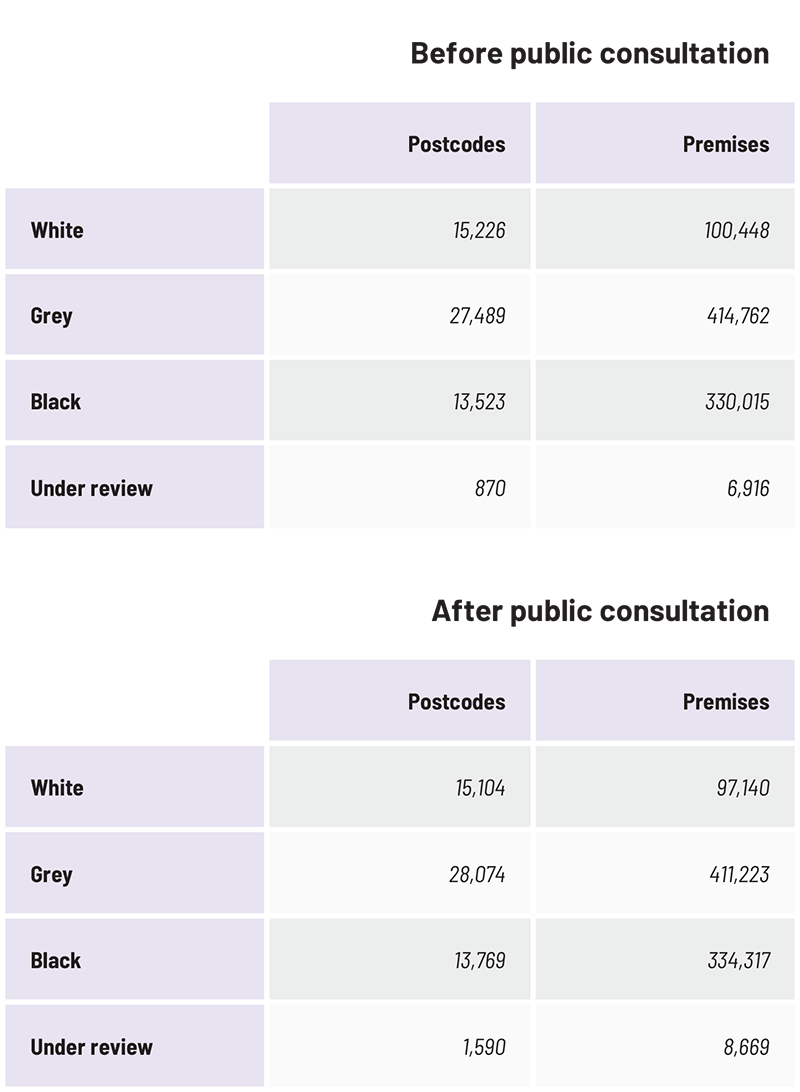The width and height of the screenshot is (800, 1092).
Task: Click the White premises value 100,448
Action: click(x=736, y=231)
